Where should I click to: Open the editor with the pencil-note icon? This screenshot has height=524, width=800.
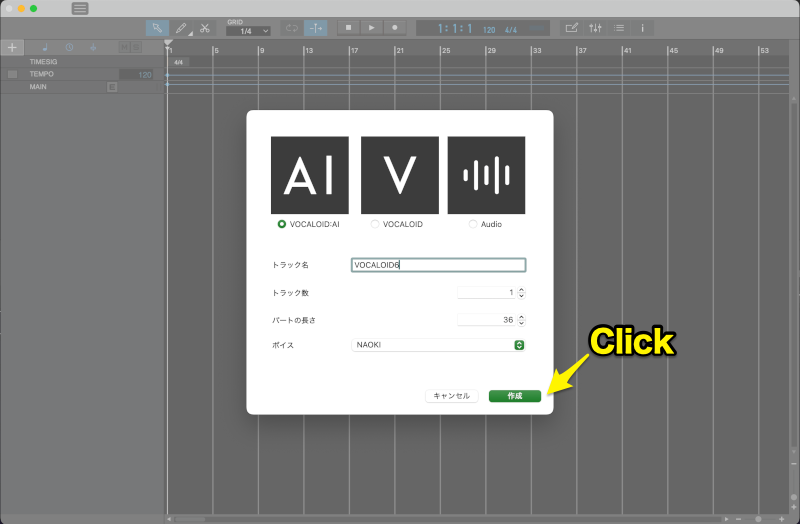tap(572, 28)
